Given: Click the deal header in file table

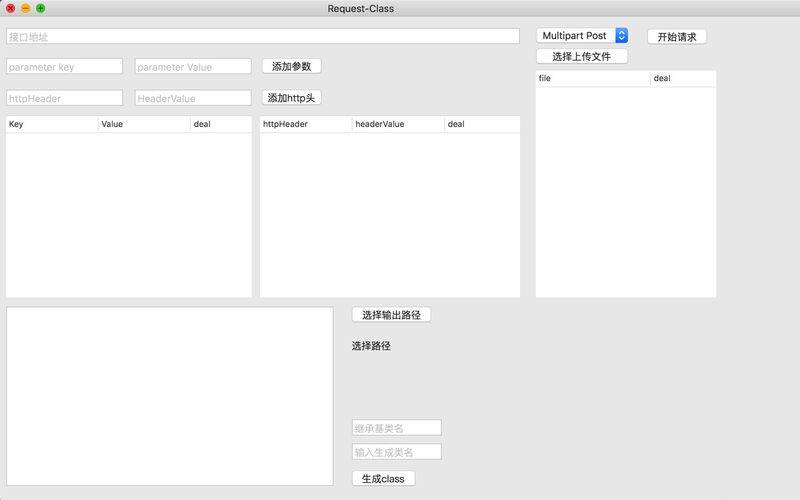Looking at the screenshot, I should pos(683,79).
